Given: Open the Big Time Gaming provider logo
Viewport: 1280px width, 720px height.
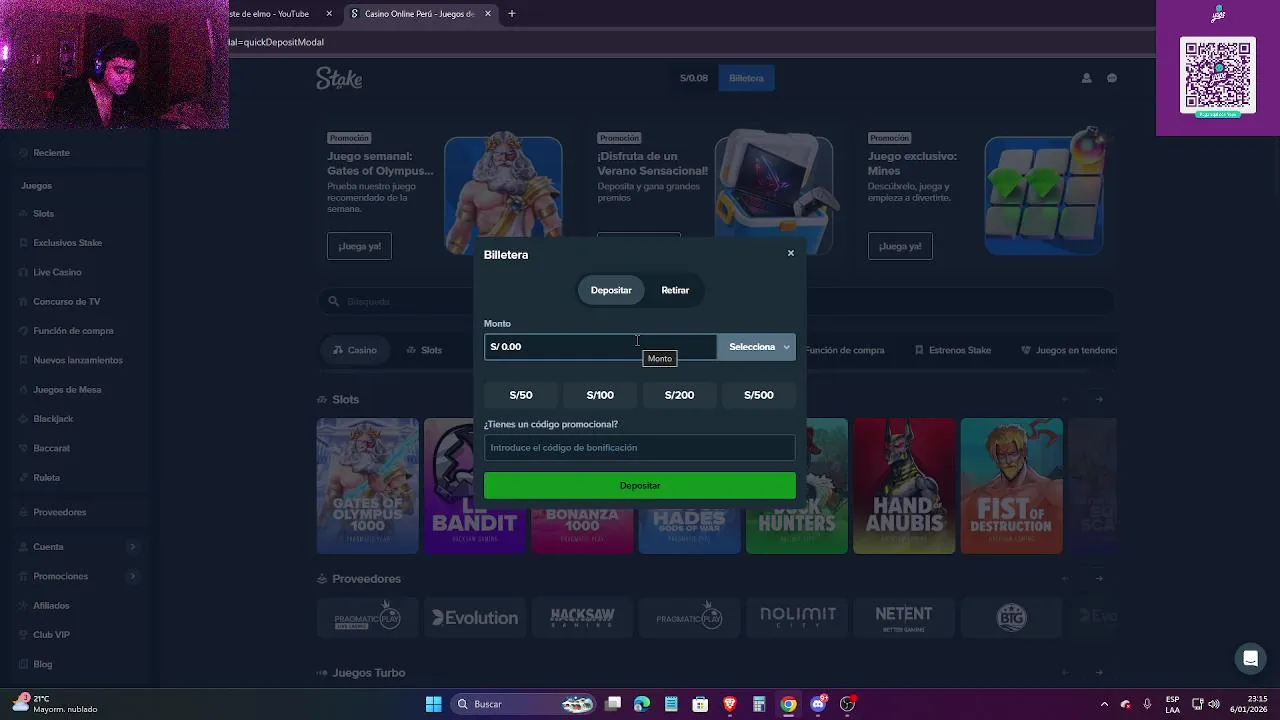Looking at the screenshot, I should click(x=1012, y=618).
